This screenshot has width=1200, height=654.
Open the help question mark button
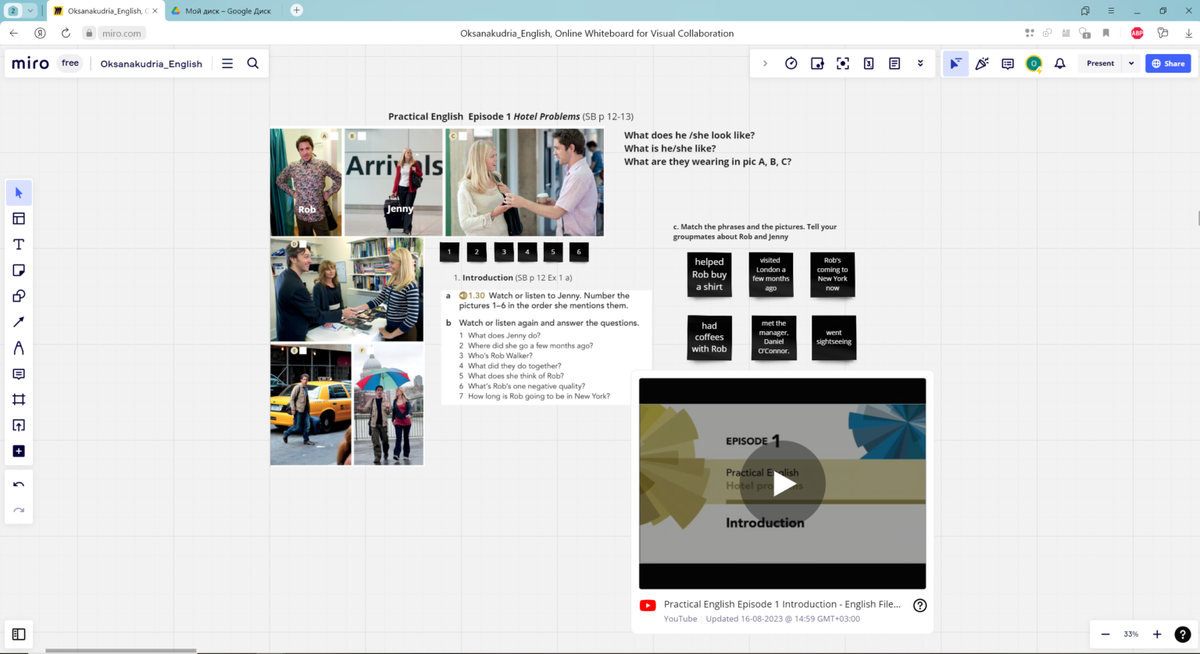click(1182, 634)
